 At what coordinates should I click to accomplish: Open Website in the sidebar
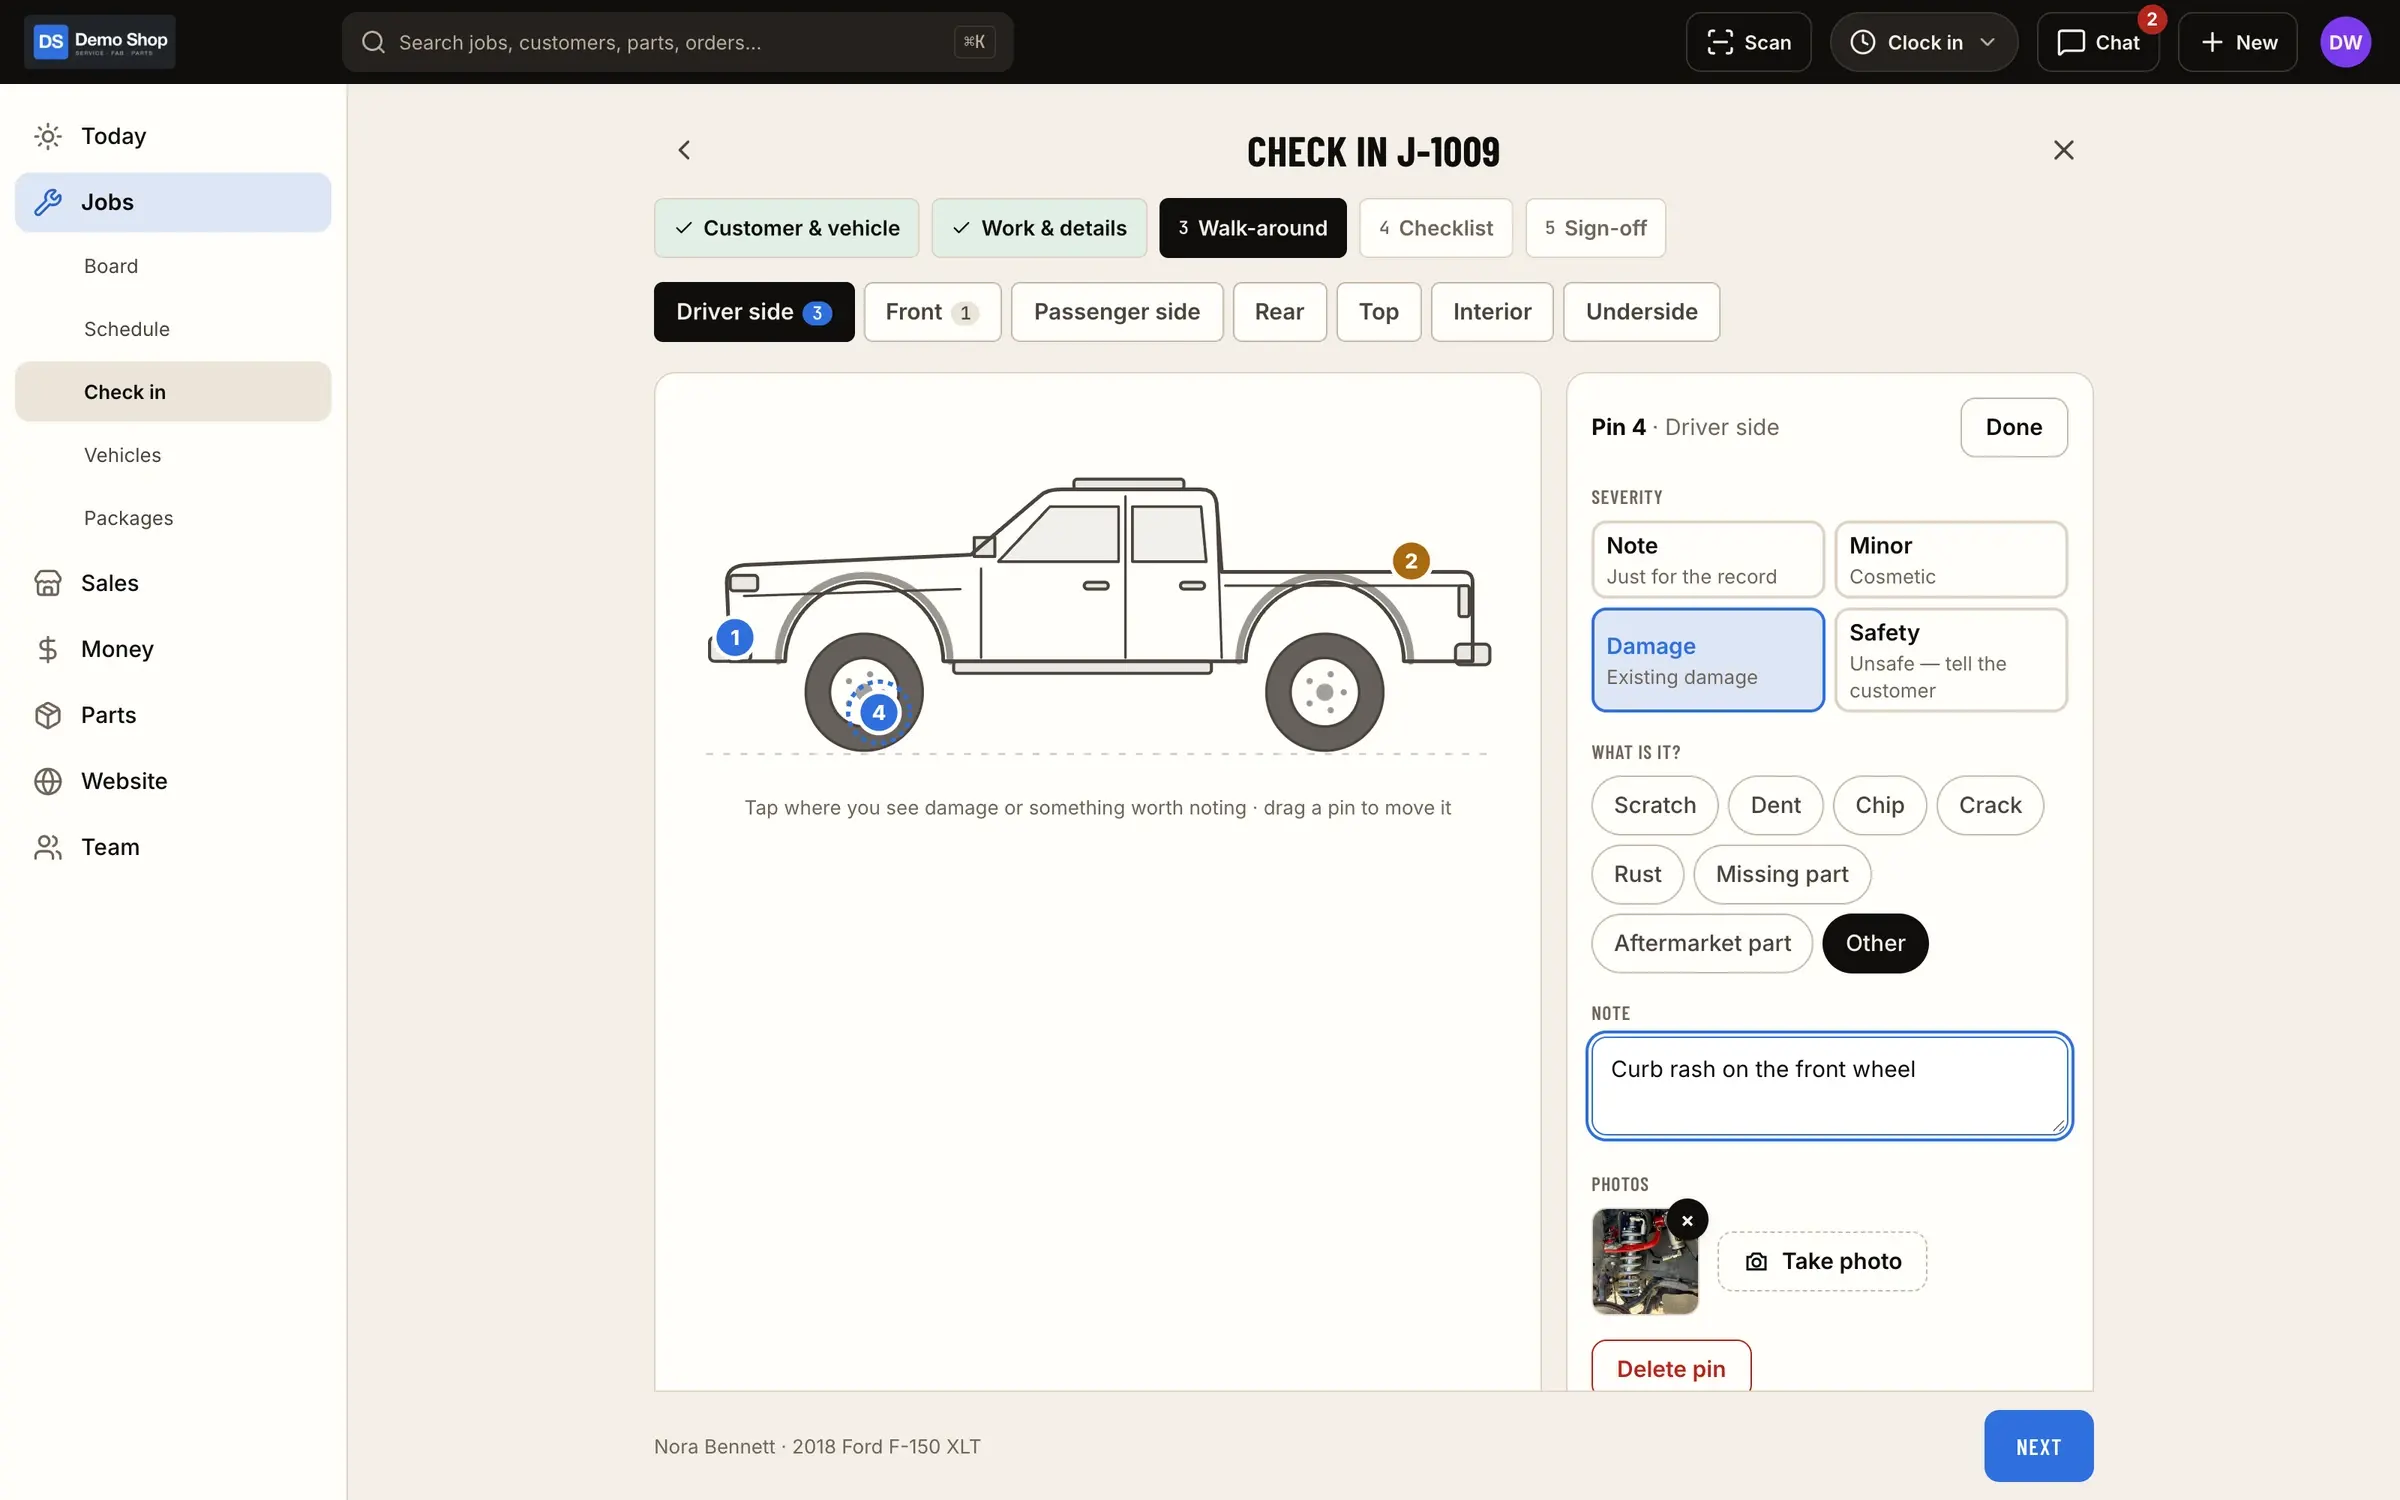click(173, 781)
